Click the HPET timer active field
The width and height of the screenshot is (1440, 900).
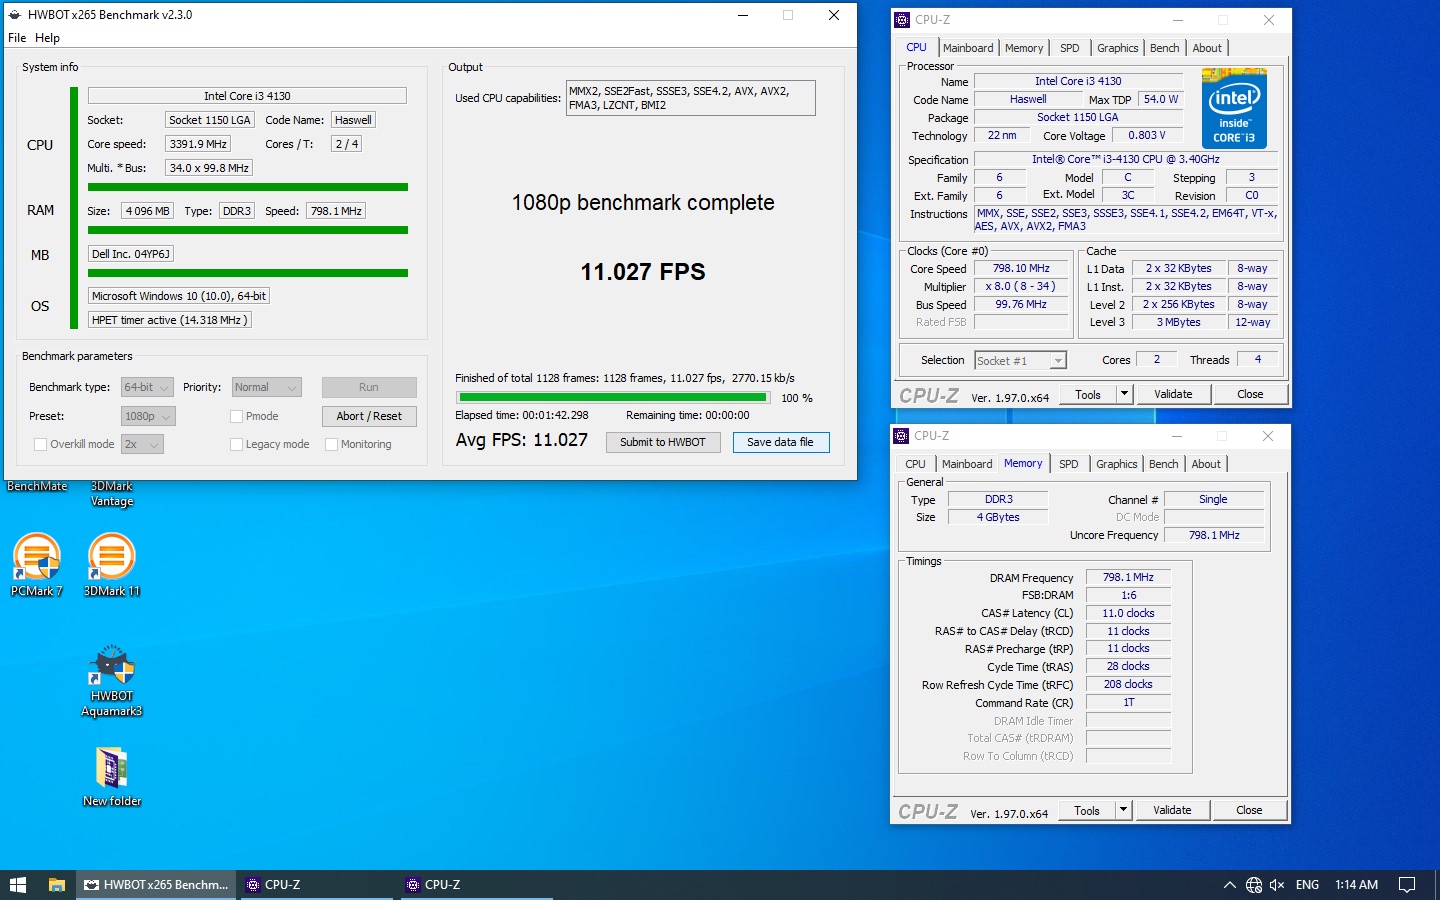coord(170,320)
